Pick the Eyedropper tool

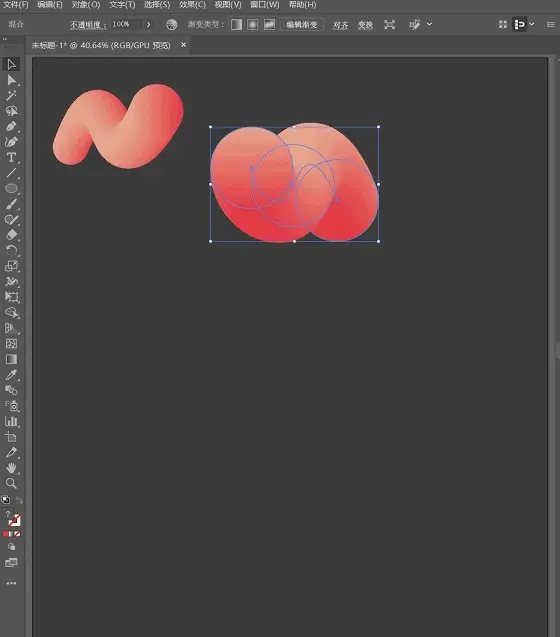pyautogui.click(x=11, y=375)
